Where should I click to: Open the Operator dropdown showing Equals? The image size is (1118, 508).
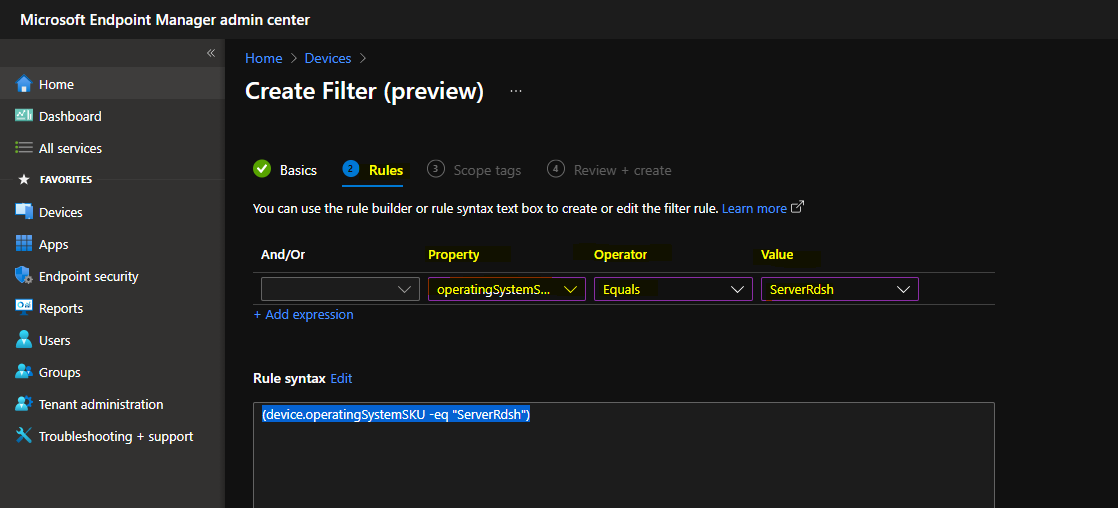(673, 289)
